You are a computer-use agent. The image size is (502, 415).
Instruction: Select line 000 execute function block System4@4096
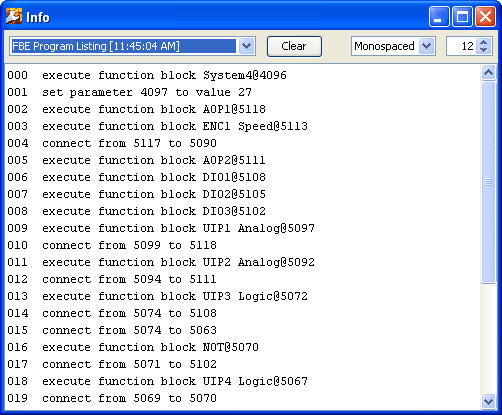point(147,75)
